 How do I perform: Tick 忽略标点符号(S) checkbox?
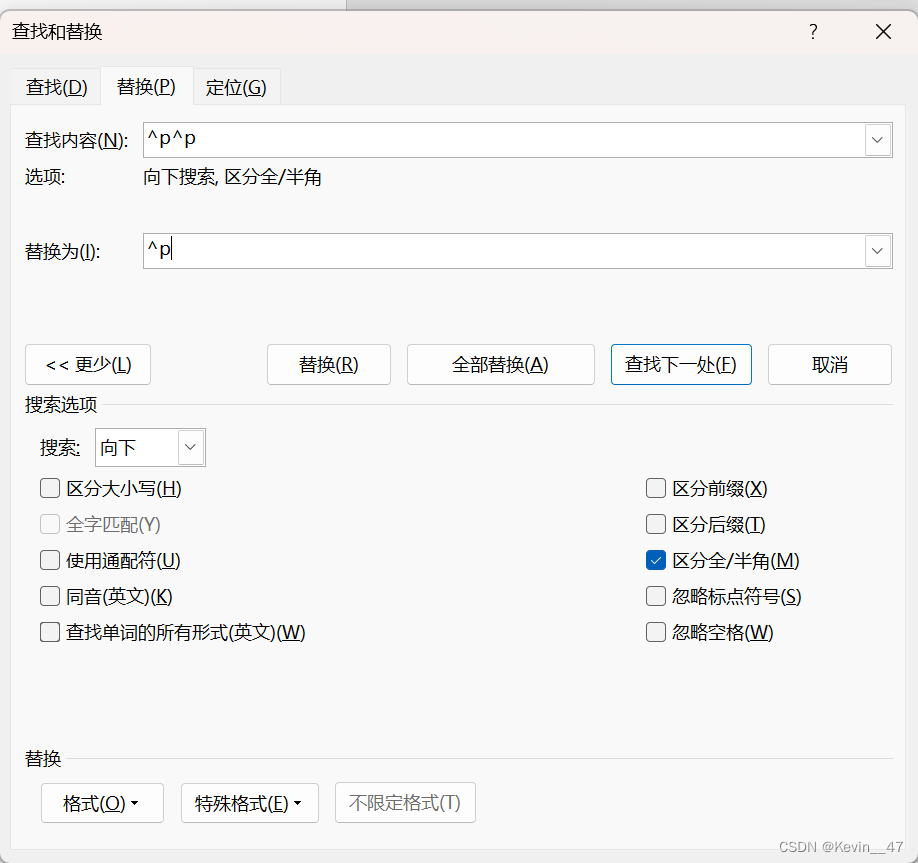tap(656, 597)
